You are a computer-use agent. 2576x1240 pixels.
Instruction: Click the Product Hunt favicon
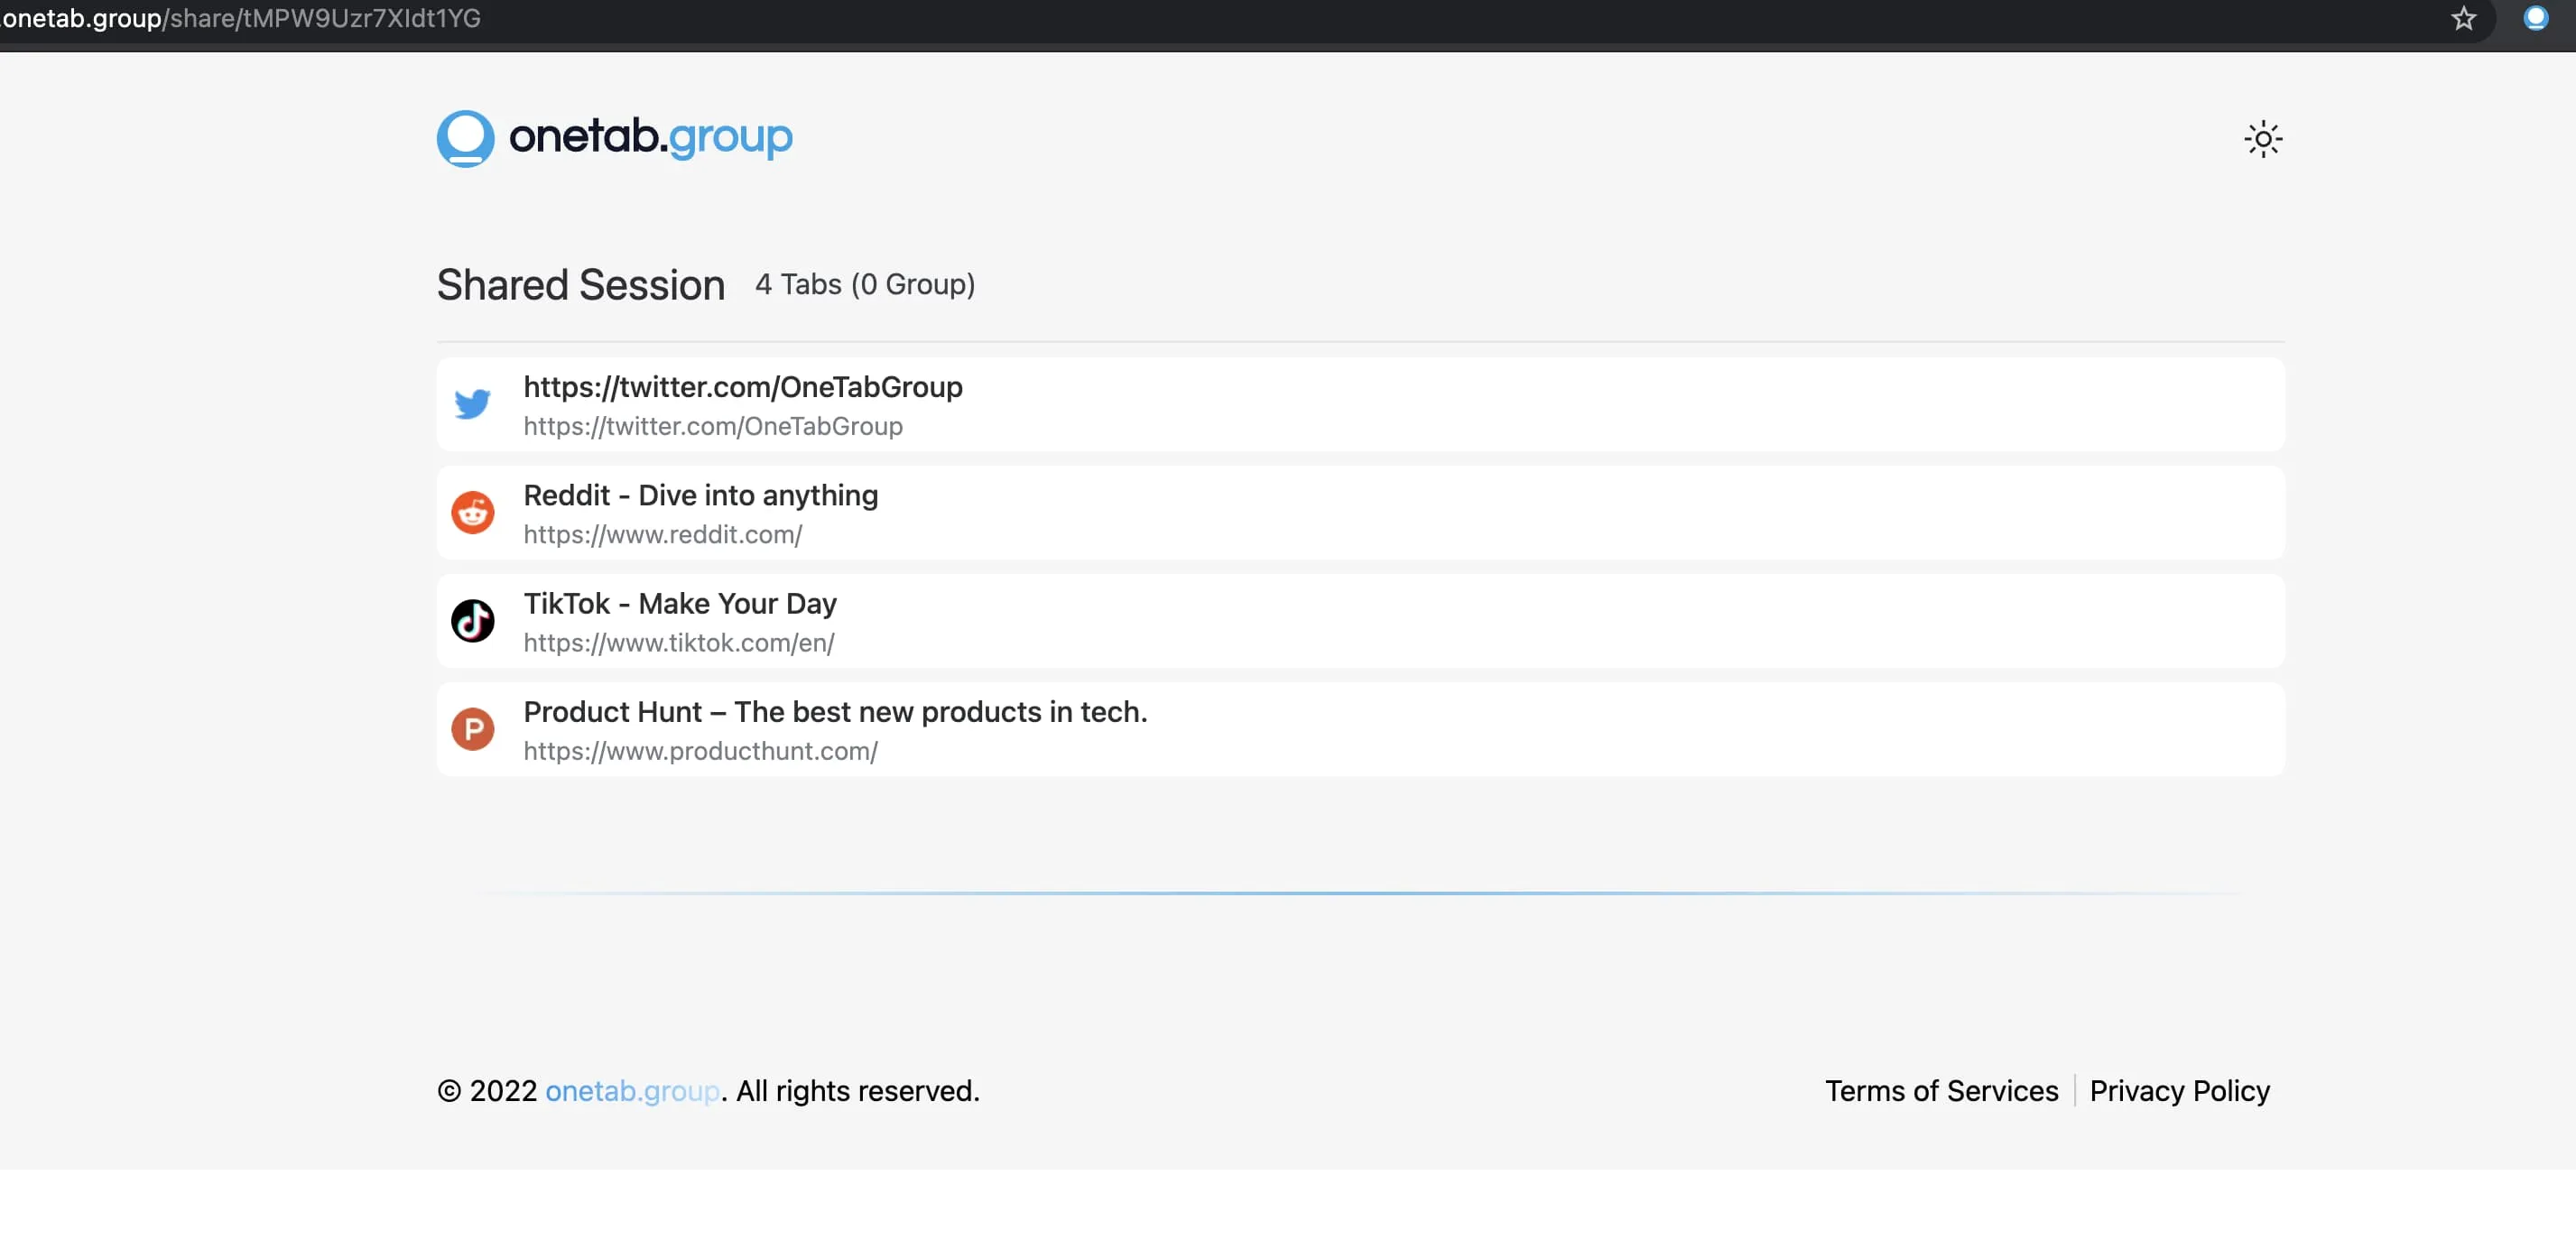coord(472,729)
